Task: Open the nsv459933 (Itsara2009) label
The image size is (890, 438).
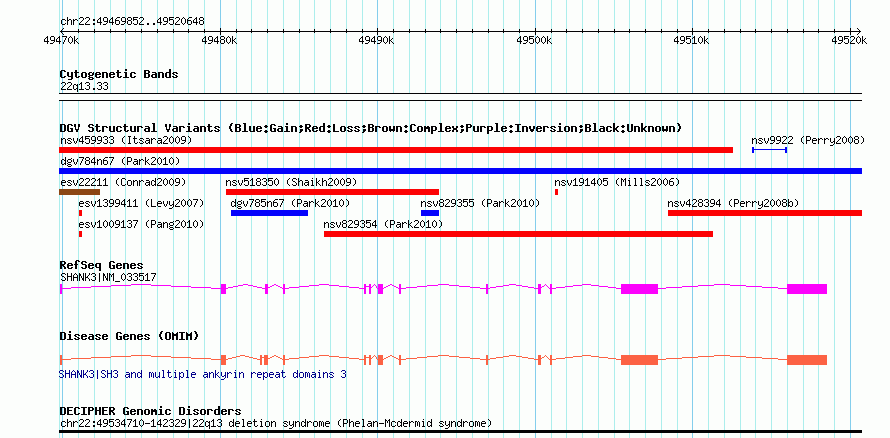Action: (x=126, y=140)
